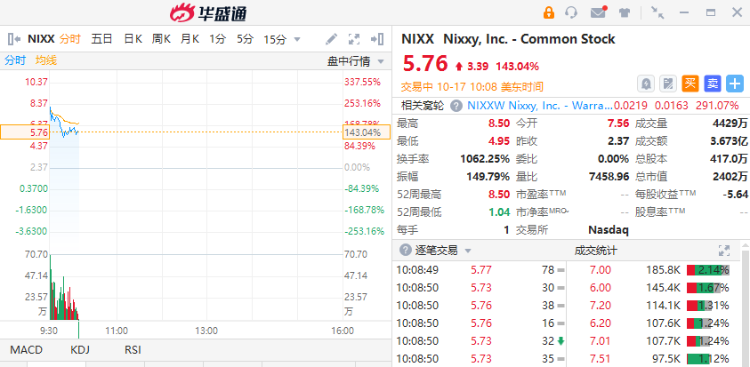Open the notes icon beside alert bell
The image size is (750, 367).
668,84
